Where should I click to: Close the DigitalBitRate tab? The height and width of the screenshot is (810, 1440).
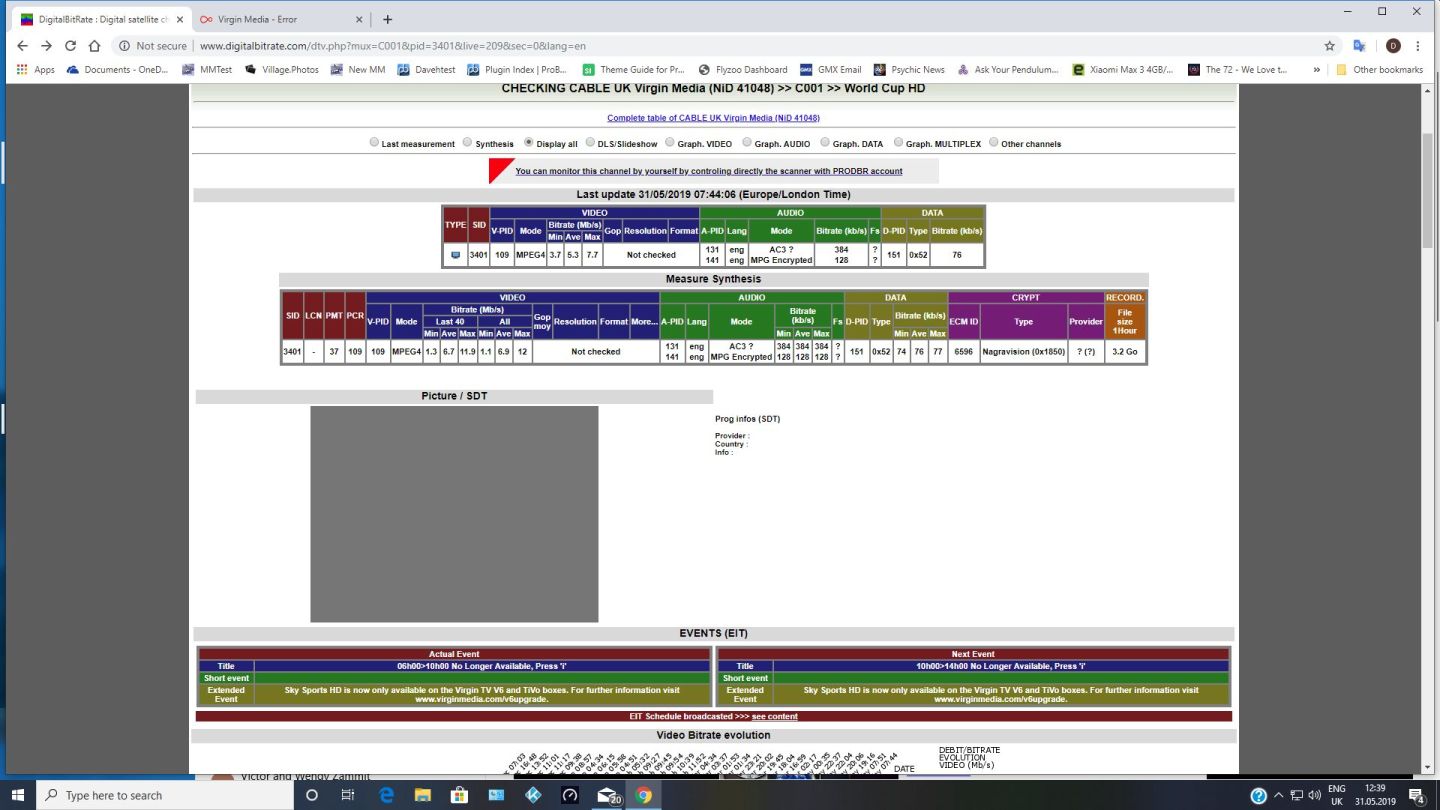click(x=179, y=19)
